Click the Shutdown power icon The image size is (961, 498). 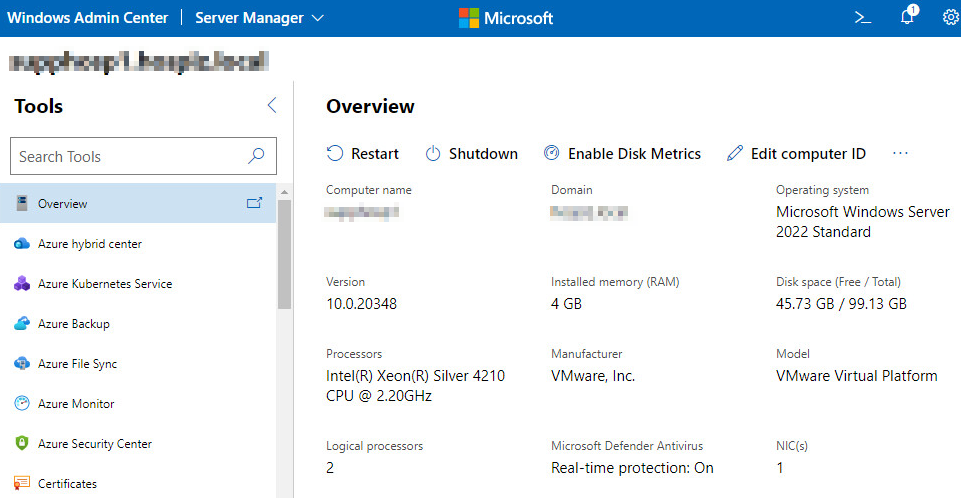click(433, 153)
